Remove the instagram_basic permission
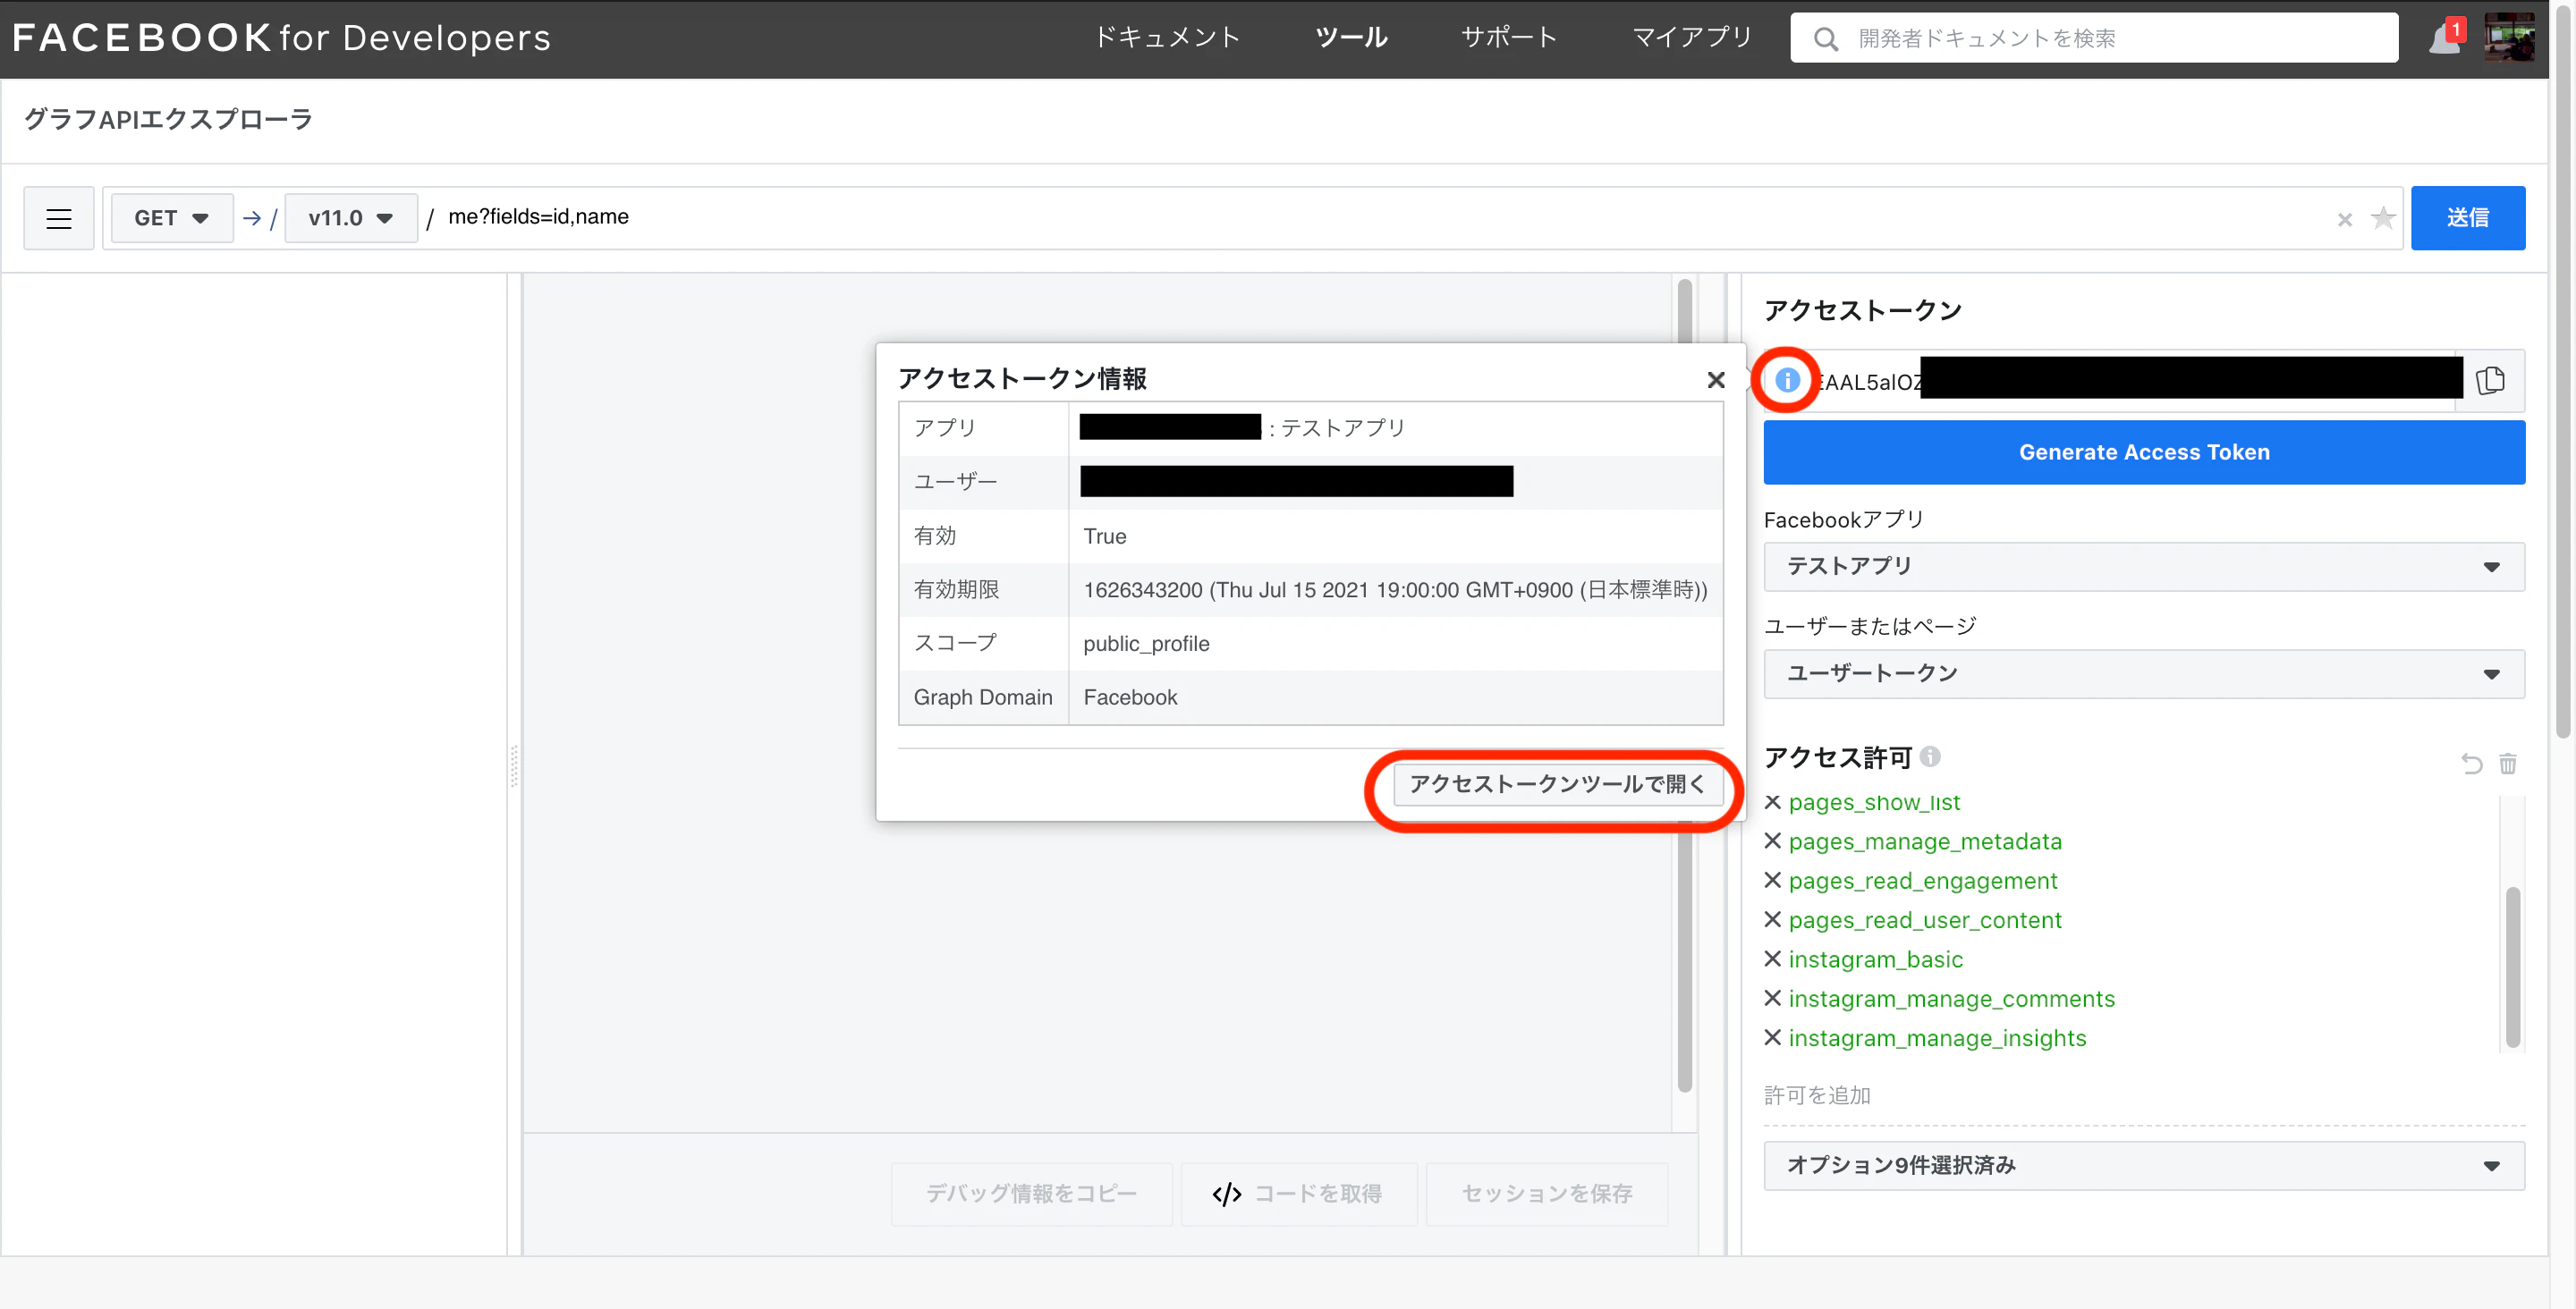Viewport: 2576px width, 1309px height. (1773, 959)
